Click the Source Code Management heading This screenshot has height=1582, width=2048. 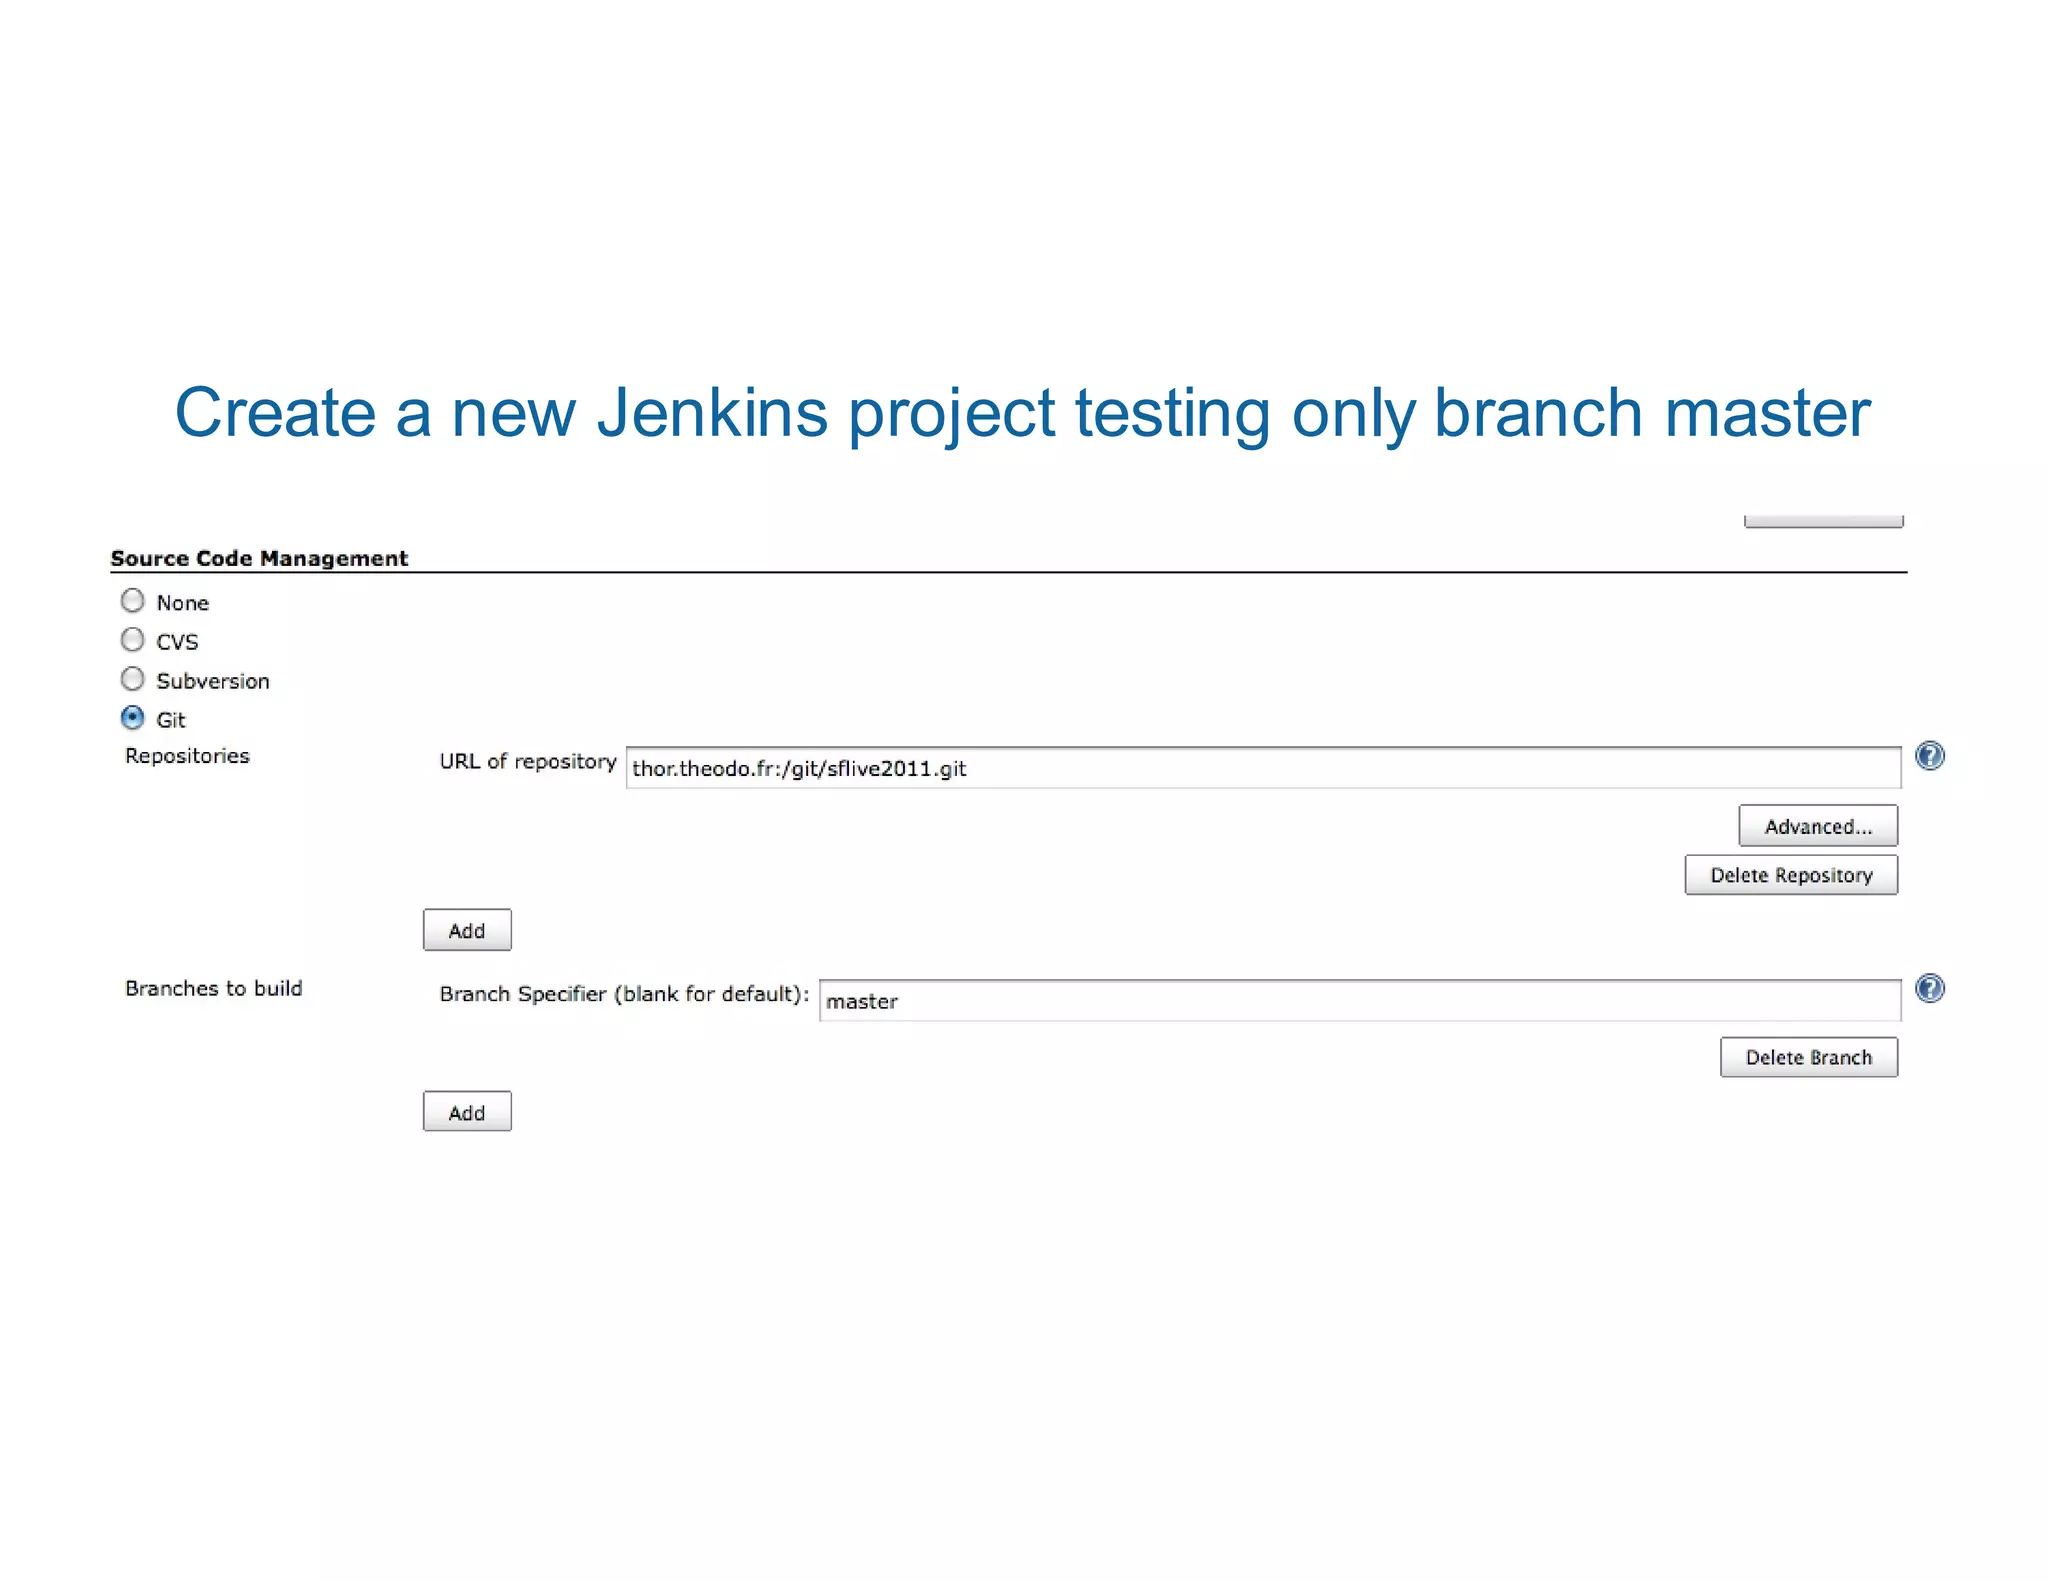coord(259,558)
